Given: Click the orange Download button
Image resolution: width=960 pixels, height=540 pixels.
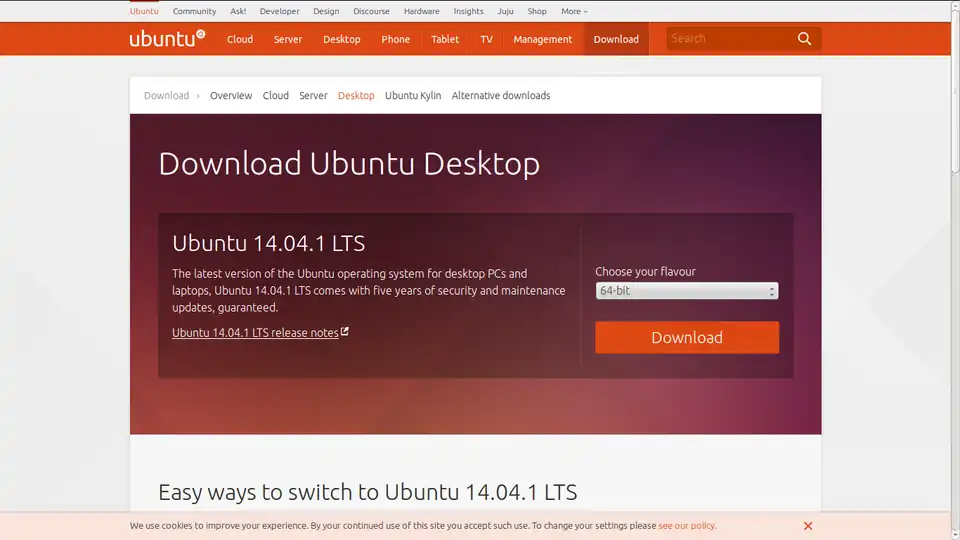Looking at the screenshot, I should pos(686,337).
